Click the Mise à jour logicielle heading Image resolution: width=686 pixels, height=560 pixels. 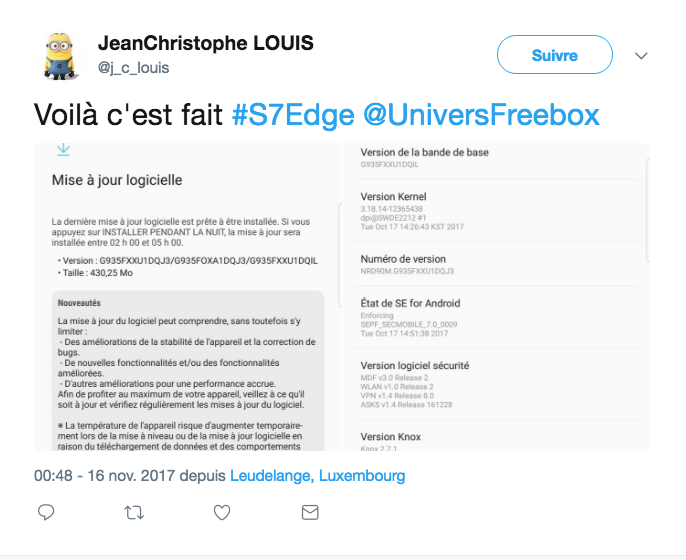point(117,181)
